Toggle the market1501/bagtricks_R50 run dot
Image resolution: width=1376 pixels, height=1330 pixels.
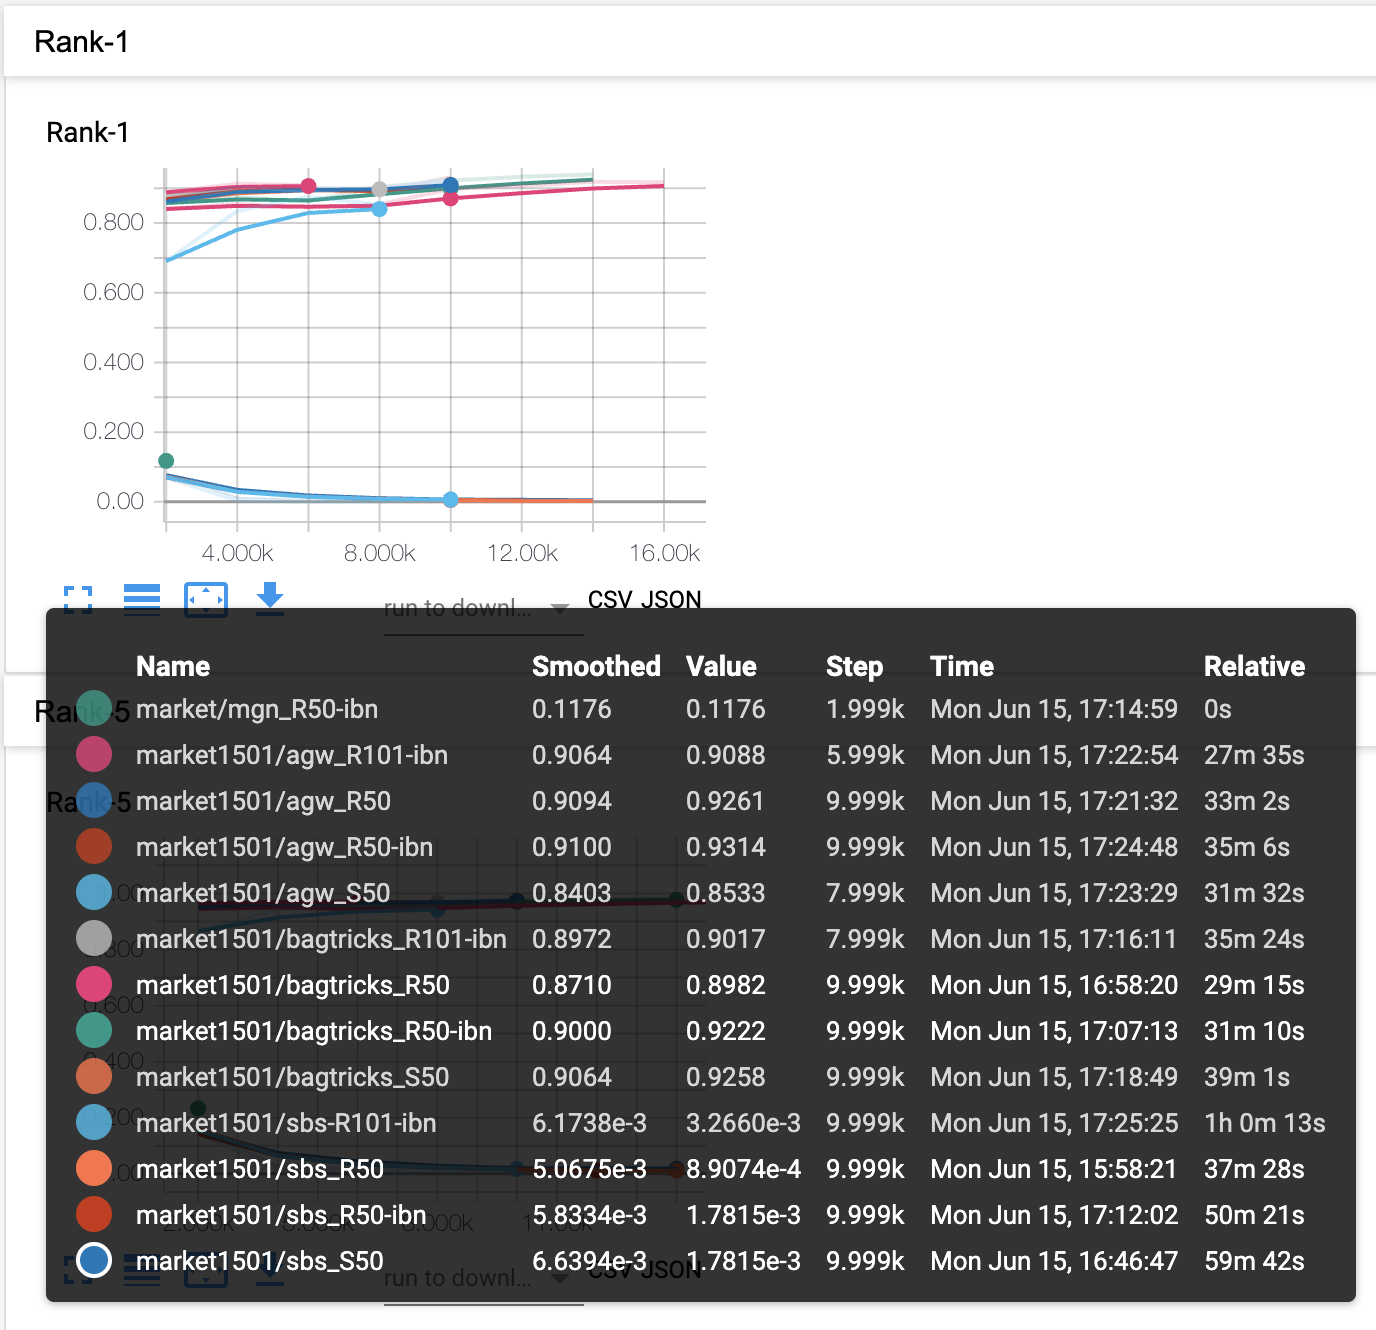pyautogui.click(x=94, y=984)
